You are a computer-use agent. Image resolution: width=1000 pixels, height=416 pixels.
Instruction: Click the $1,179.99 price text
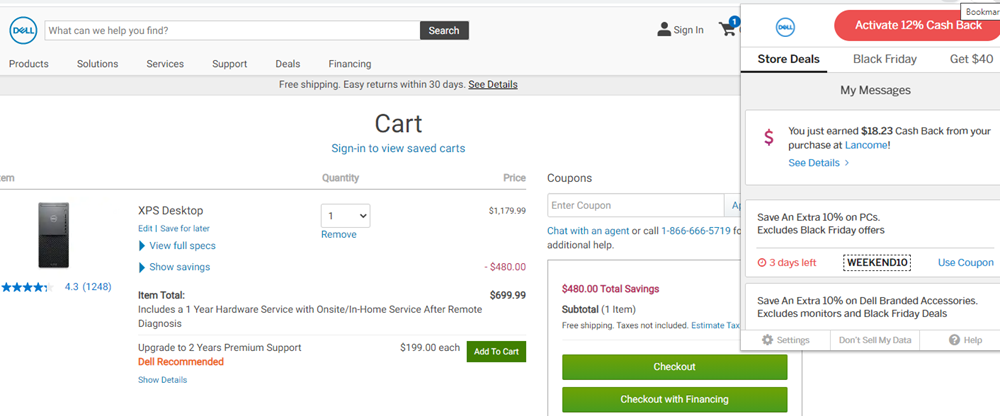click(x=508, y=211)
